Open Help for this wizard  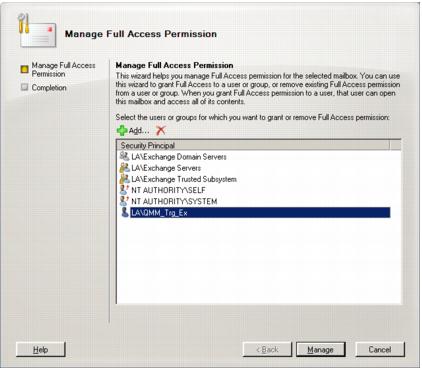[x=40, y=350]
